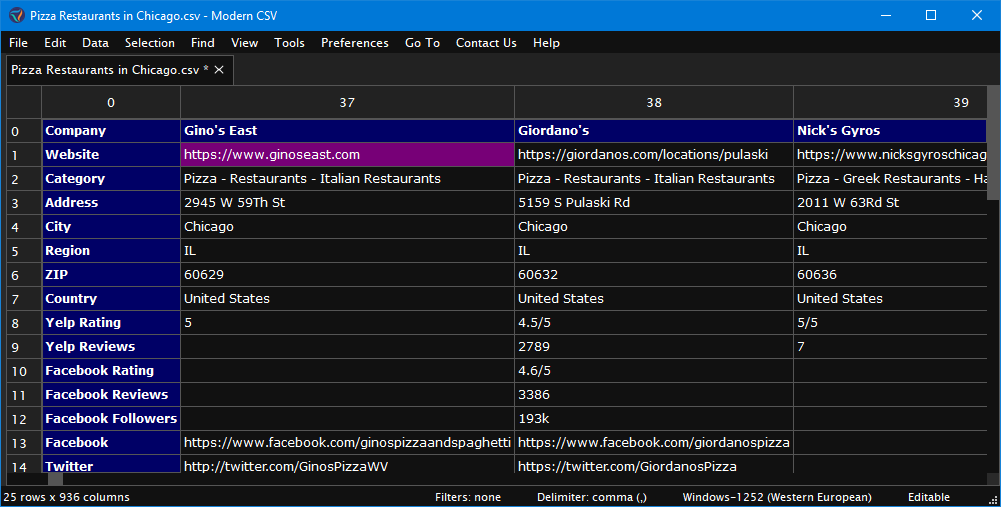Click the 2011 W 63Rd St cell
The height and width of the screenshot is (507, 1001).
pos(891,202)
